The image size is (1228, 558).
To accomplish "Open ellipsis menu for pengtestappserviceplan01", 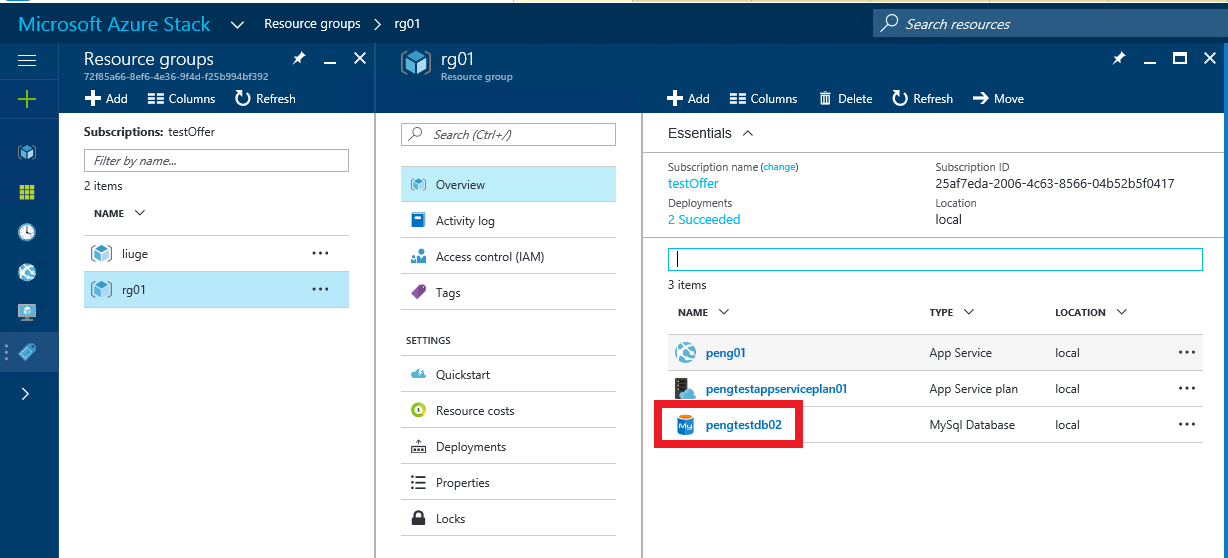I will point(1187,389).
